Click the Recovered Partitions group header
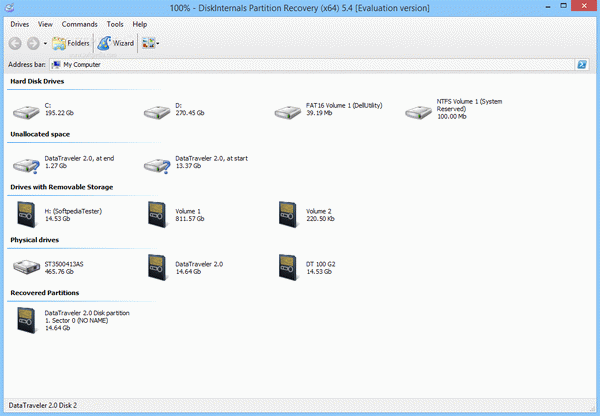The width and height of the screenshot is (600, 416). 45,292
